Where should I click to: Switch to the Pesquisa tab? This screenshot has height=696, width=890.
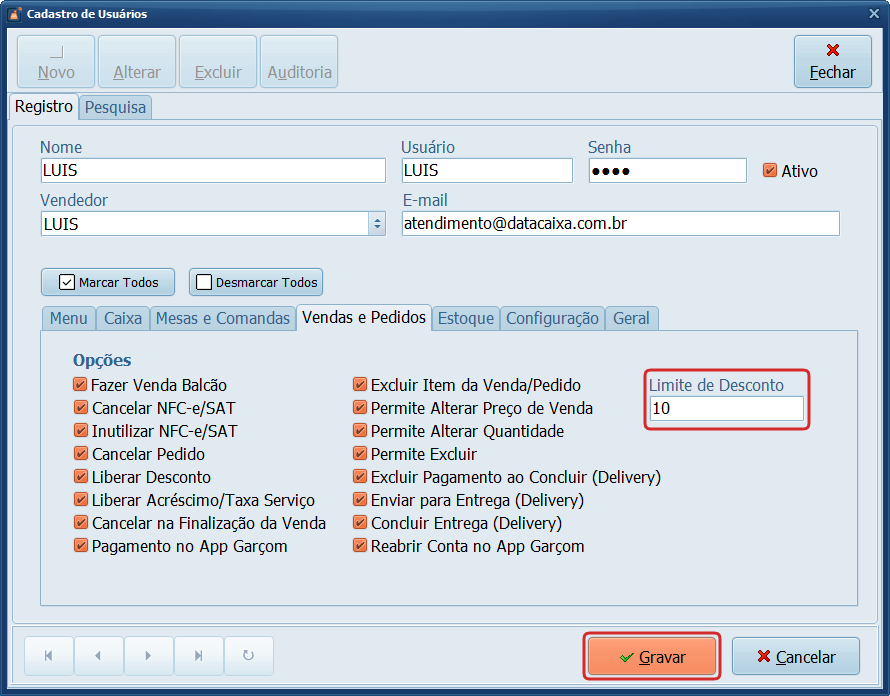click(115, 107)
